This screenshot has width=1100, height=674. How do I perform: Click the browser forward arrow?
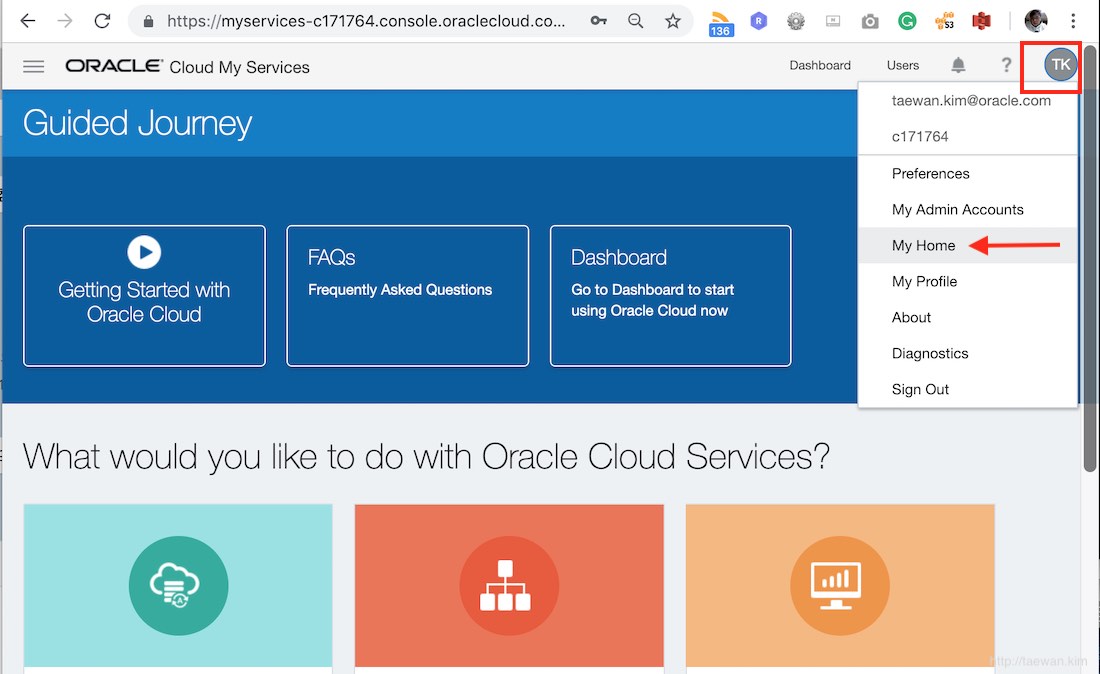coord(65,21)
